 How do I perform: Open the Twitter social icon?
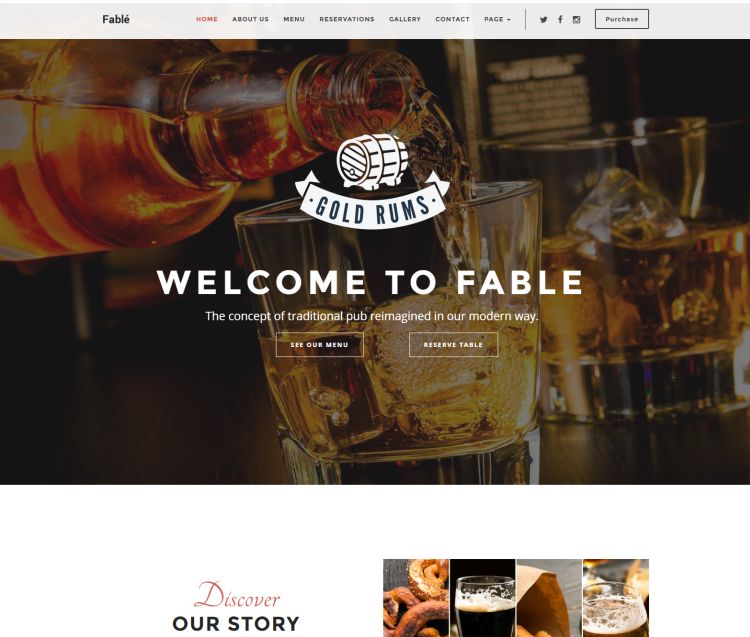(x=543, y=20)
